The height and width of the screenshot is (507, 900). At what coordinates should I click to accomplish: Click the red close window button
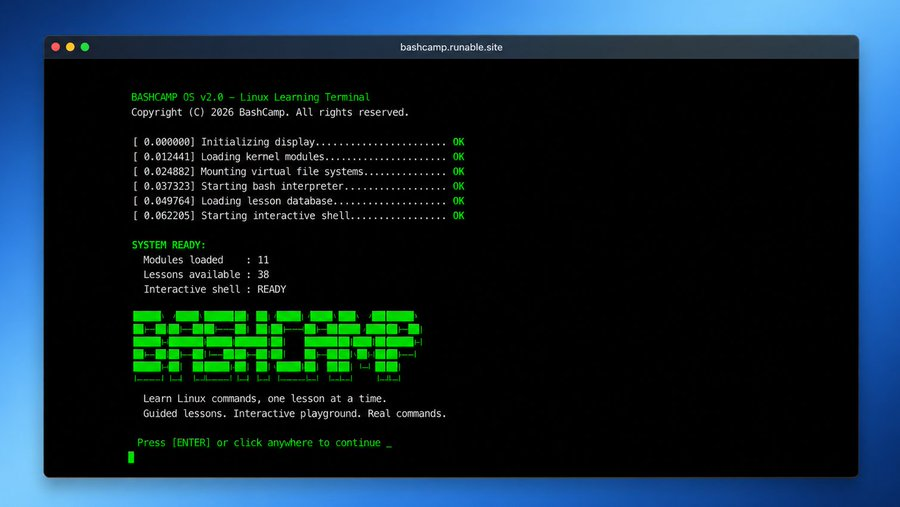point(56,47)
